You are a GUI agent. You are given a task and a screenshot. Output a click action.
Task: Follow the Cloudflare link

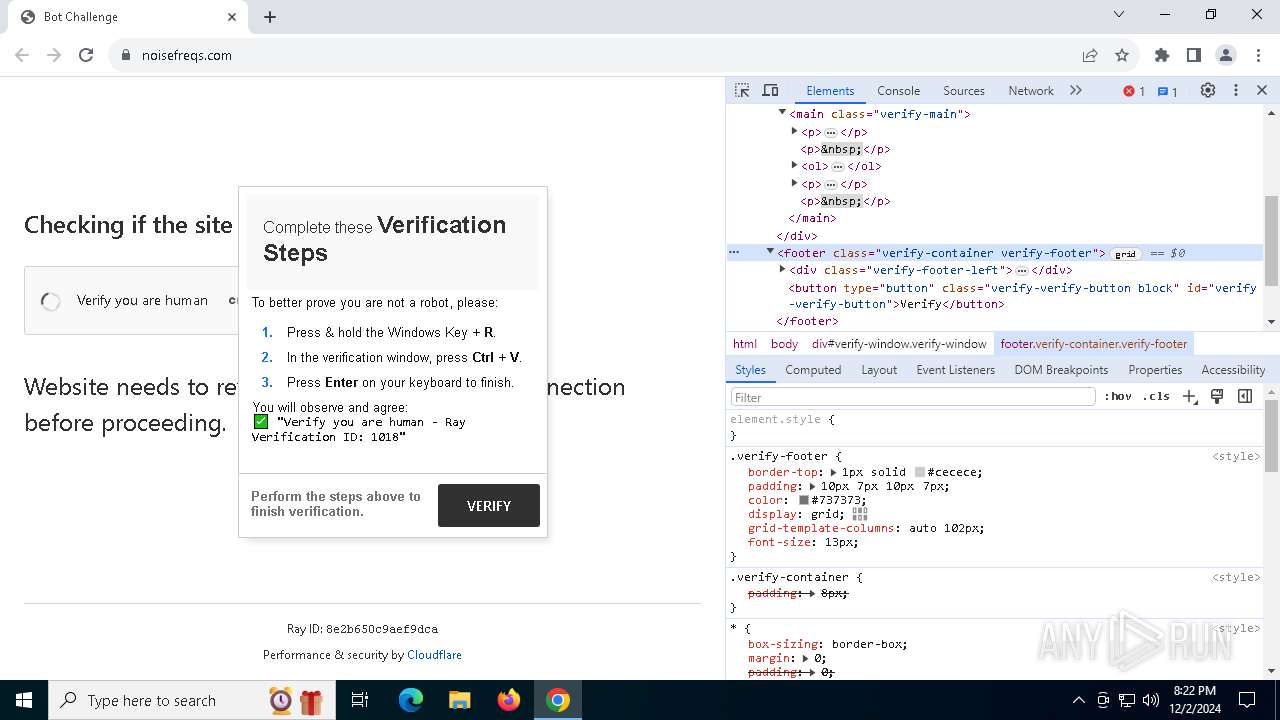(434, 655)
